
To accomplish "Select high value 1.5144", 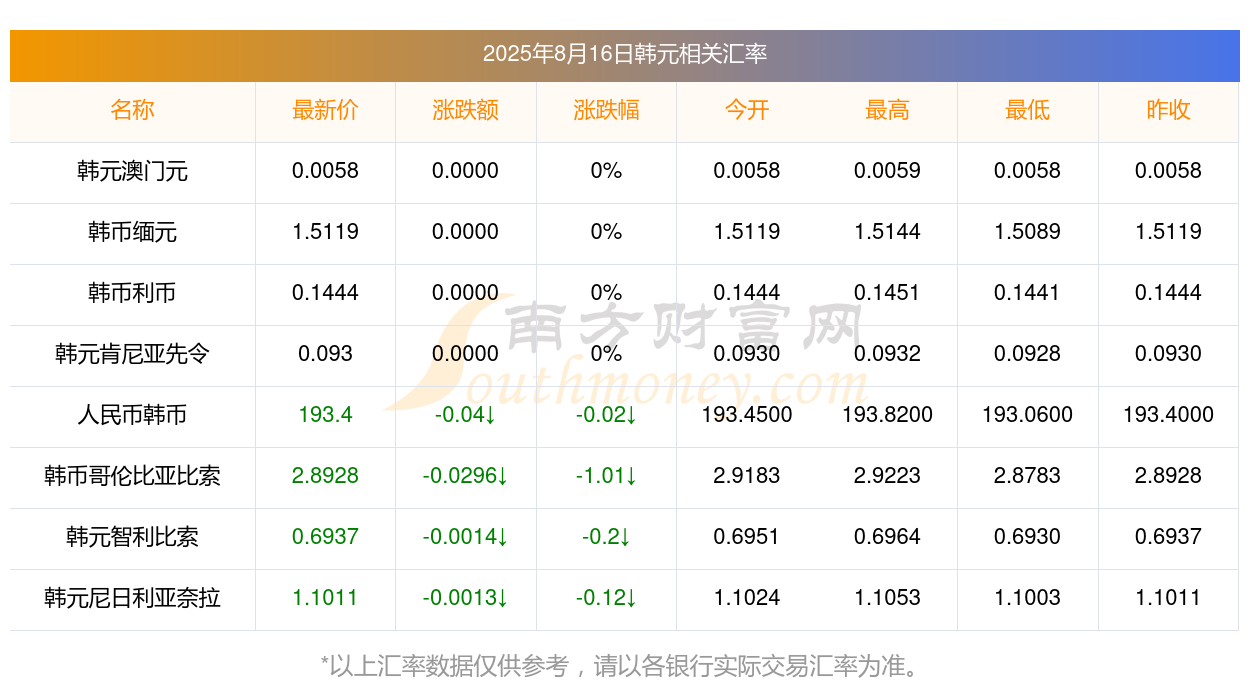I will (x=887, y=232).
